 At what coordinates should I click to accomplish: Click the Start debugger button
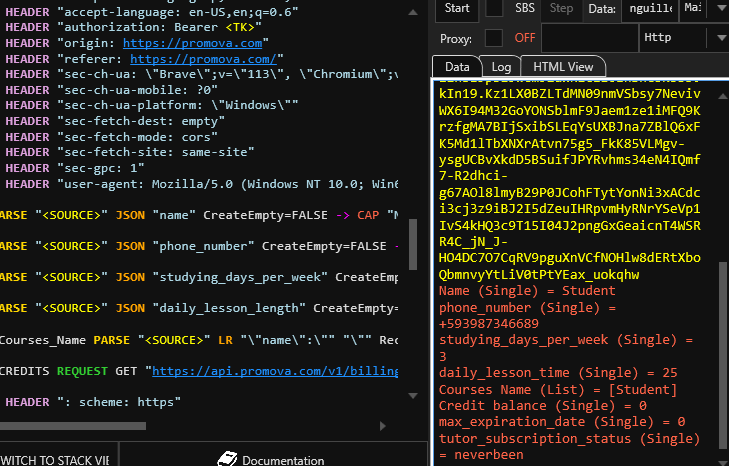click(457, 8)
